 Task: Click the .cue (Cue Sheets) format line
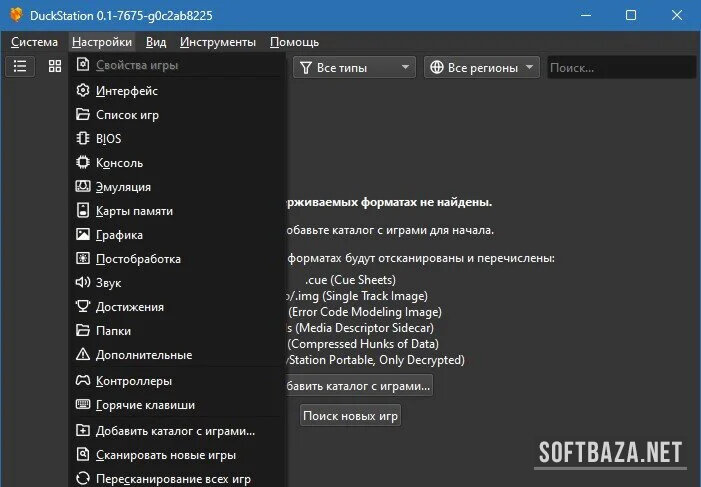point(350,279)
